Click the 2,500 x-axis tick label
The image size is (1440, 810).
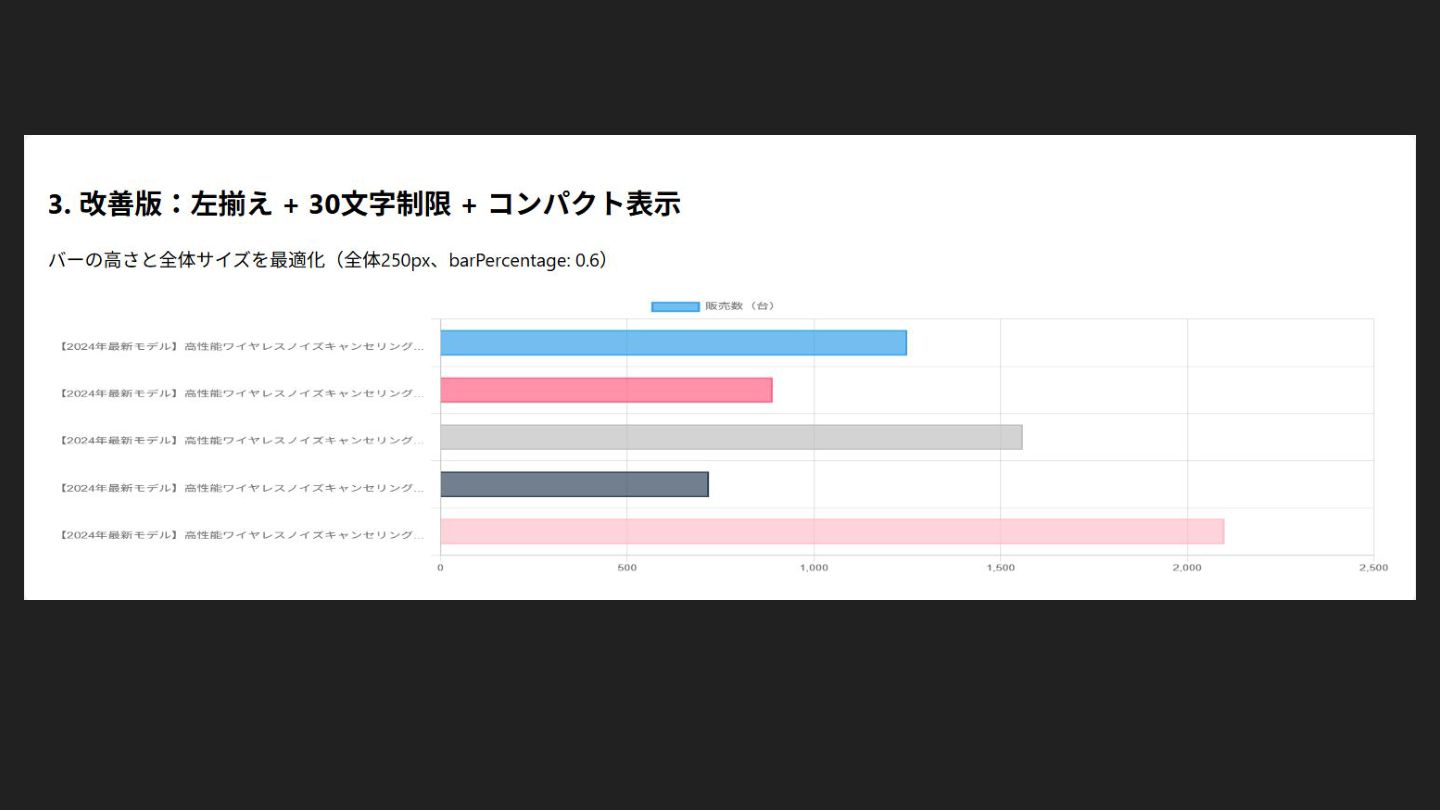point(1373,568)
